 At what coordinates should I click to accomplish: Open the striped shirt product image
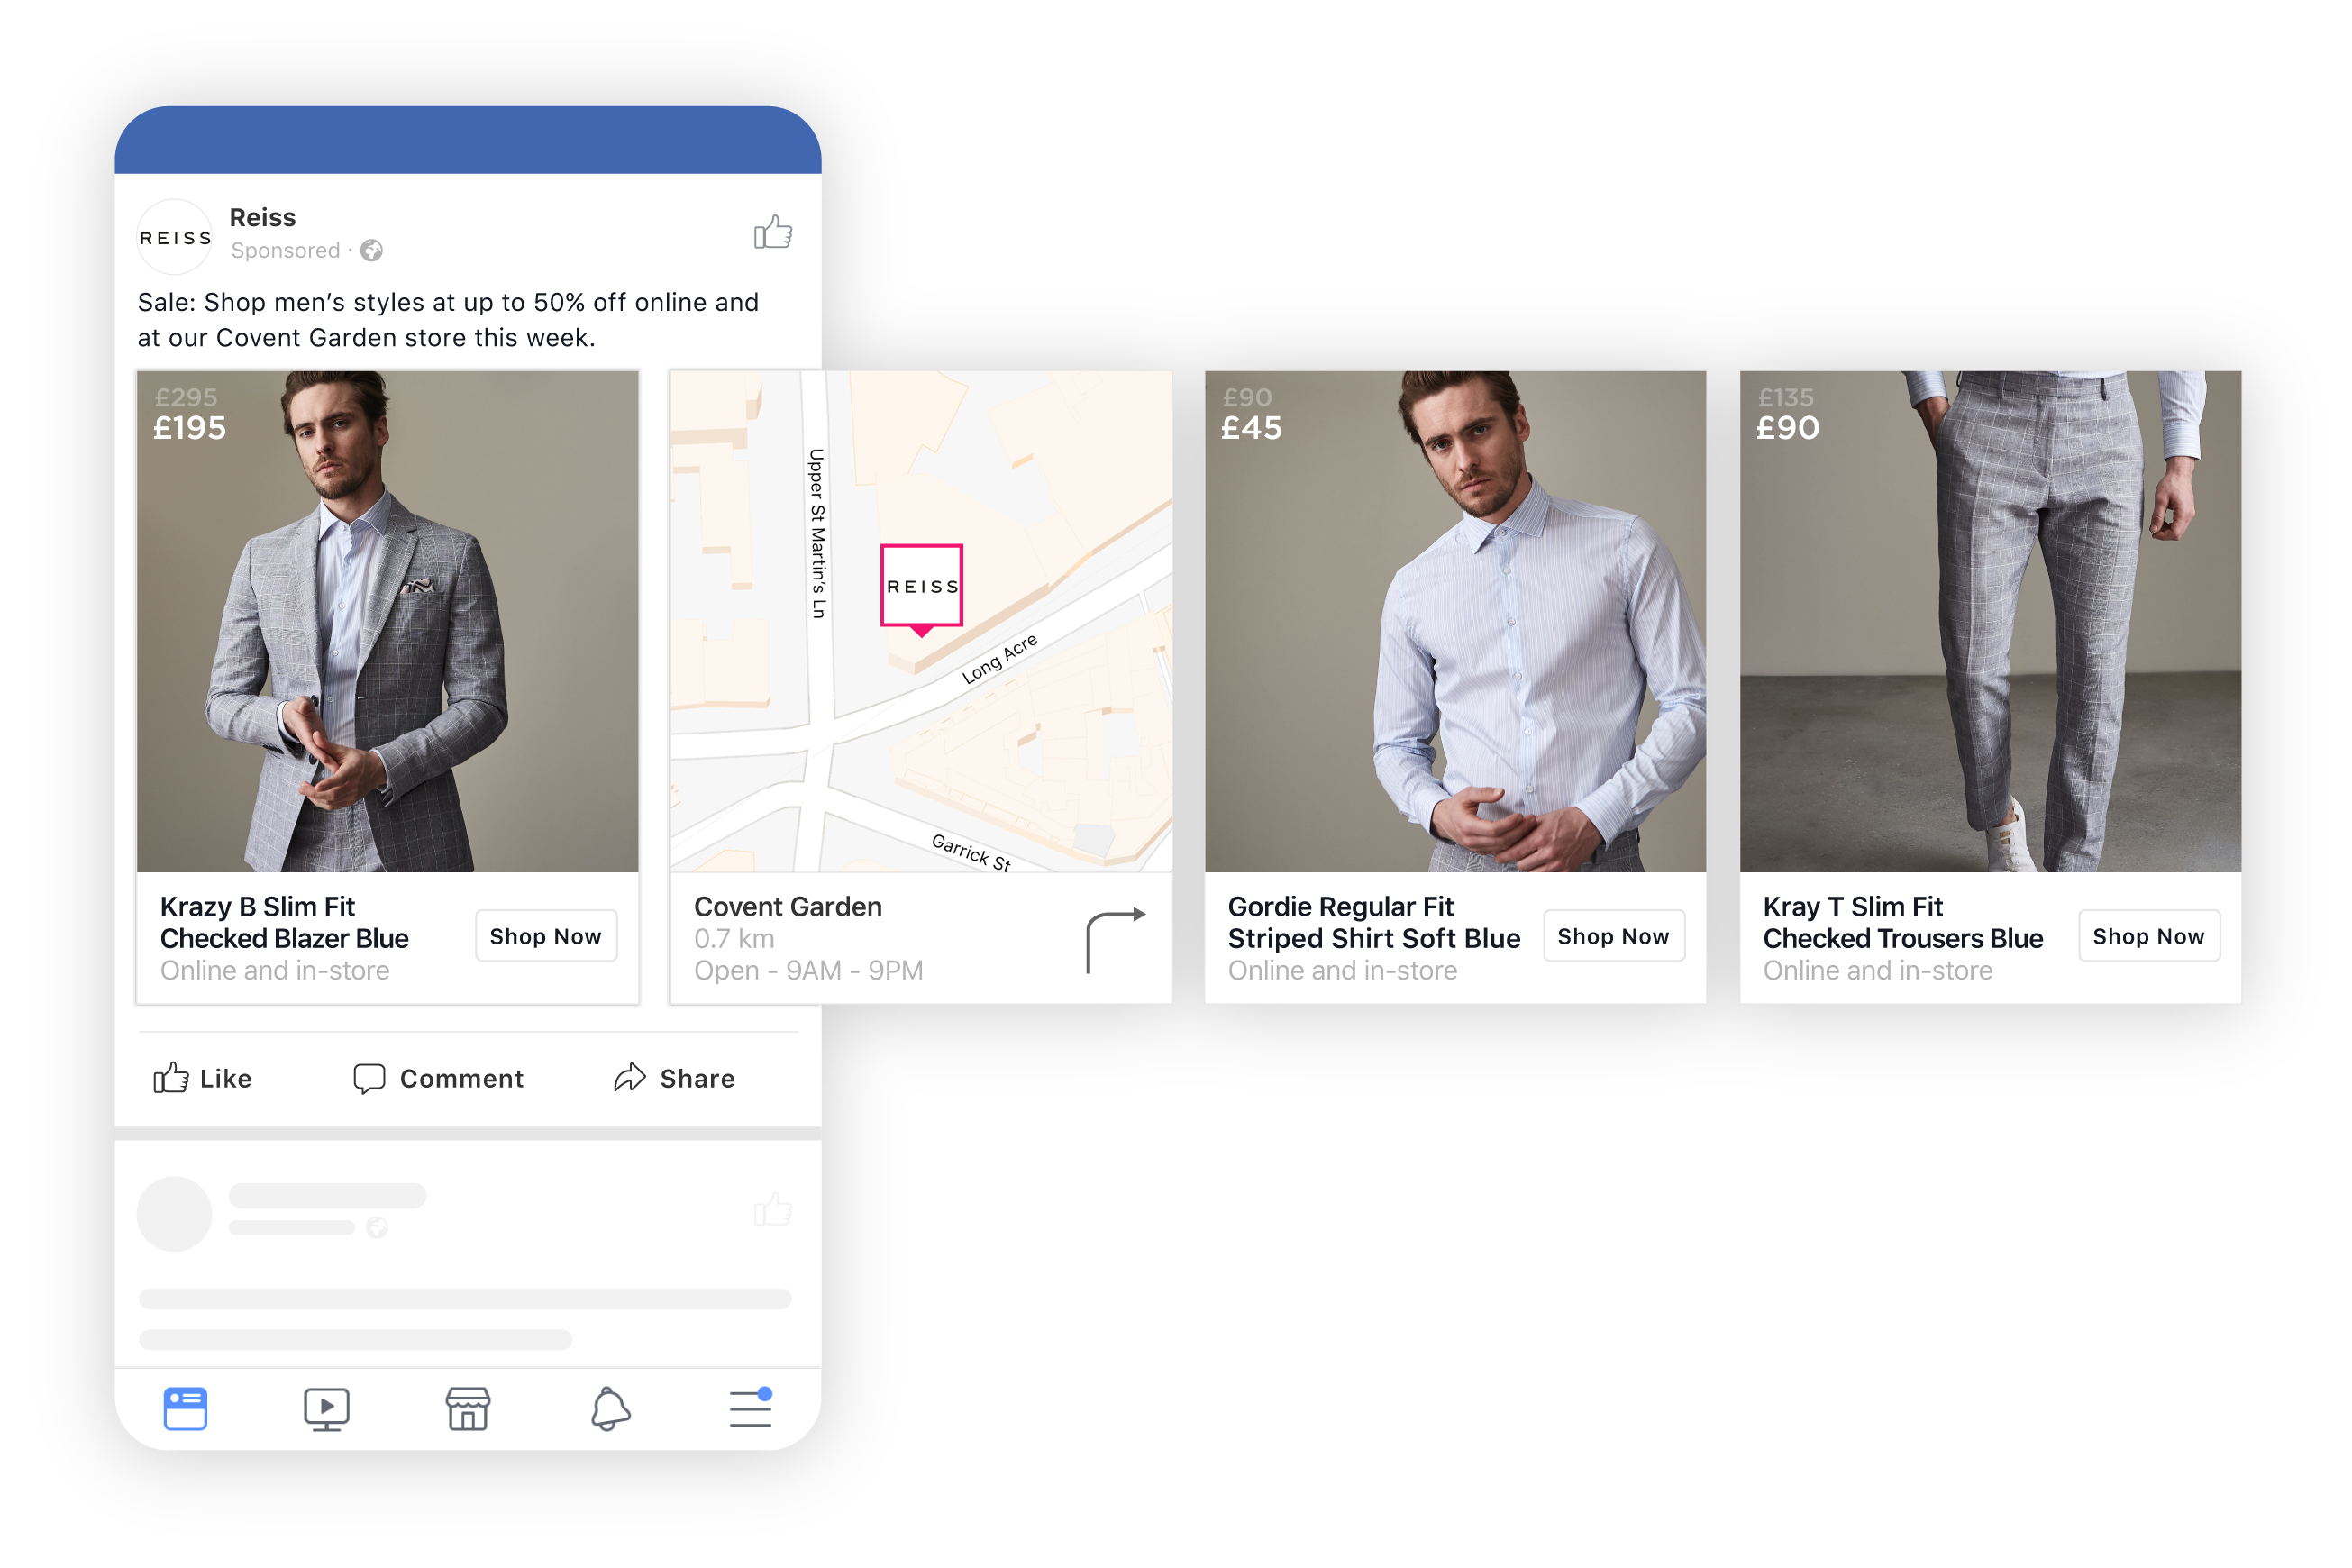point(1455,621)
